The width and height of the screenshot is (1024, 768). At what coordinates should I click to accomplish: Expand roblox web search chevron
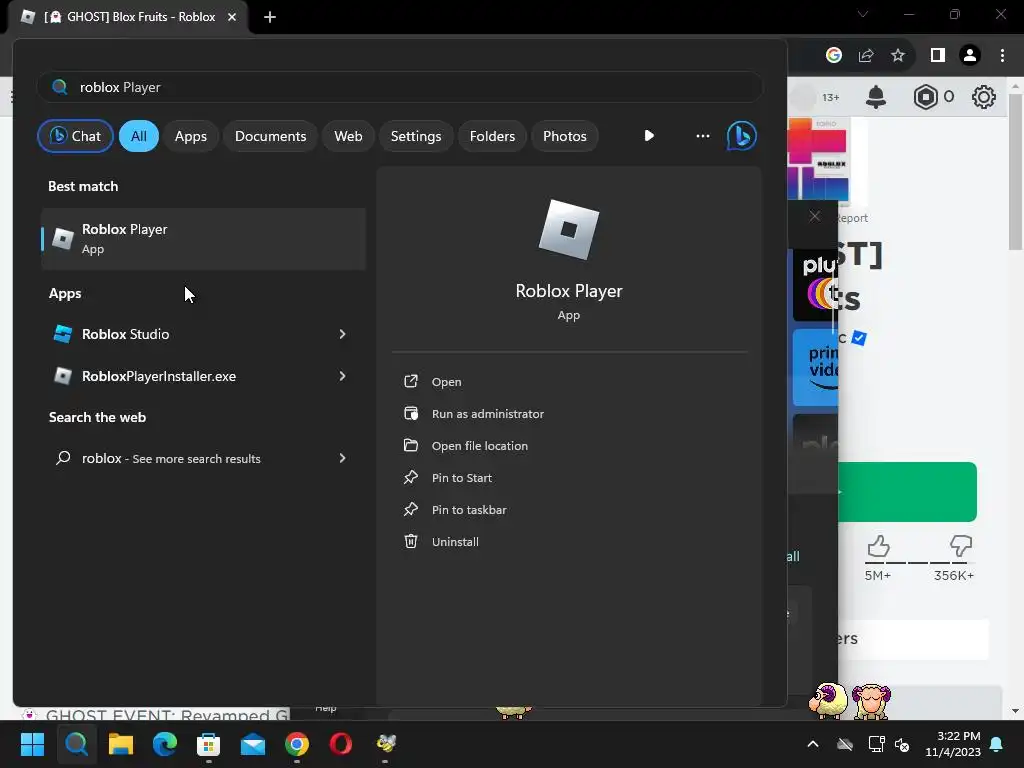(x=342, y=458)
